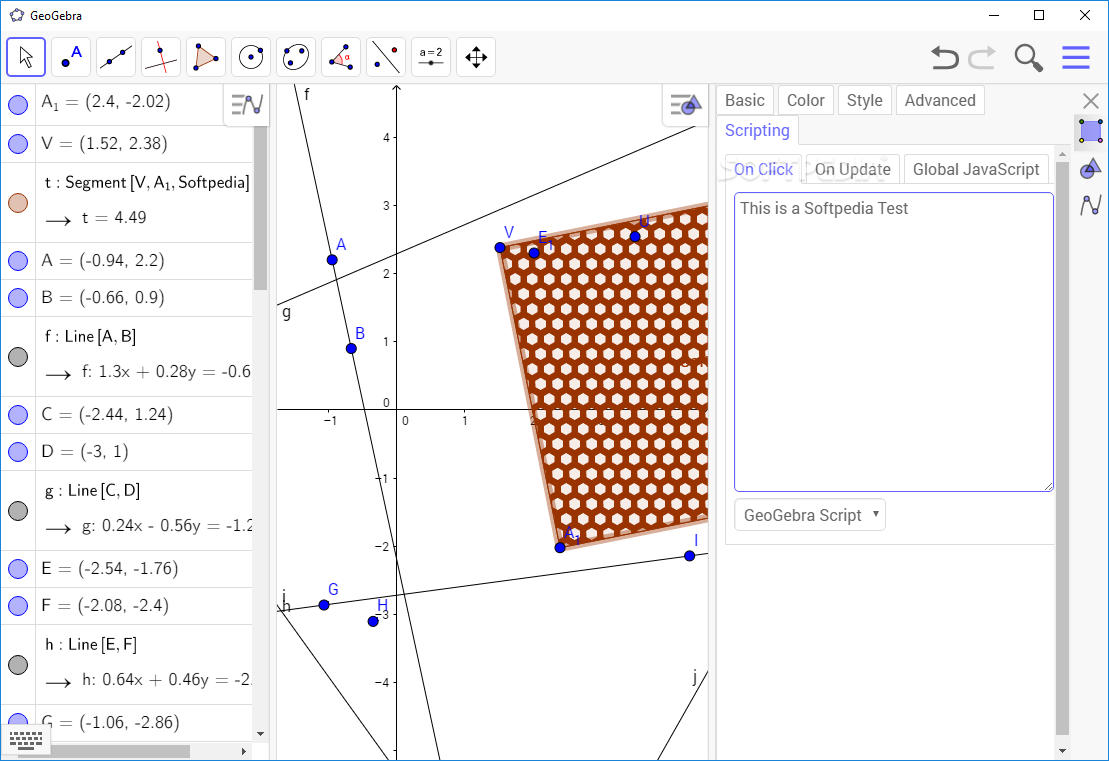Toggle visibility of point E
Screen dimensions: 1109x761
click(x=18, y=569)
